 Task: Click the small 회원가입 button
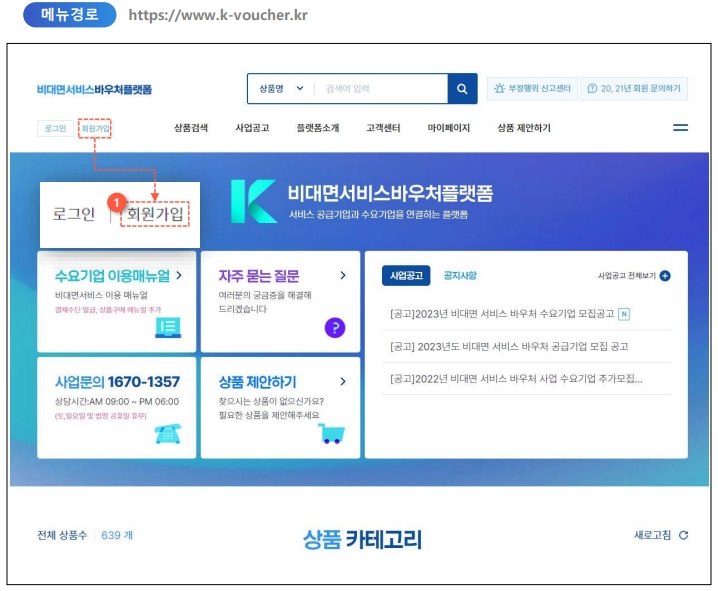click(x=95, y=128)
